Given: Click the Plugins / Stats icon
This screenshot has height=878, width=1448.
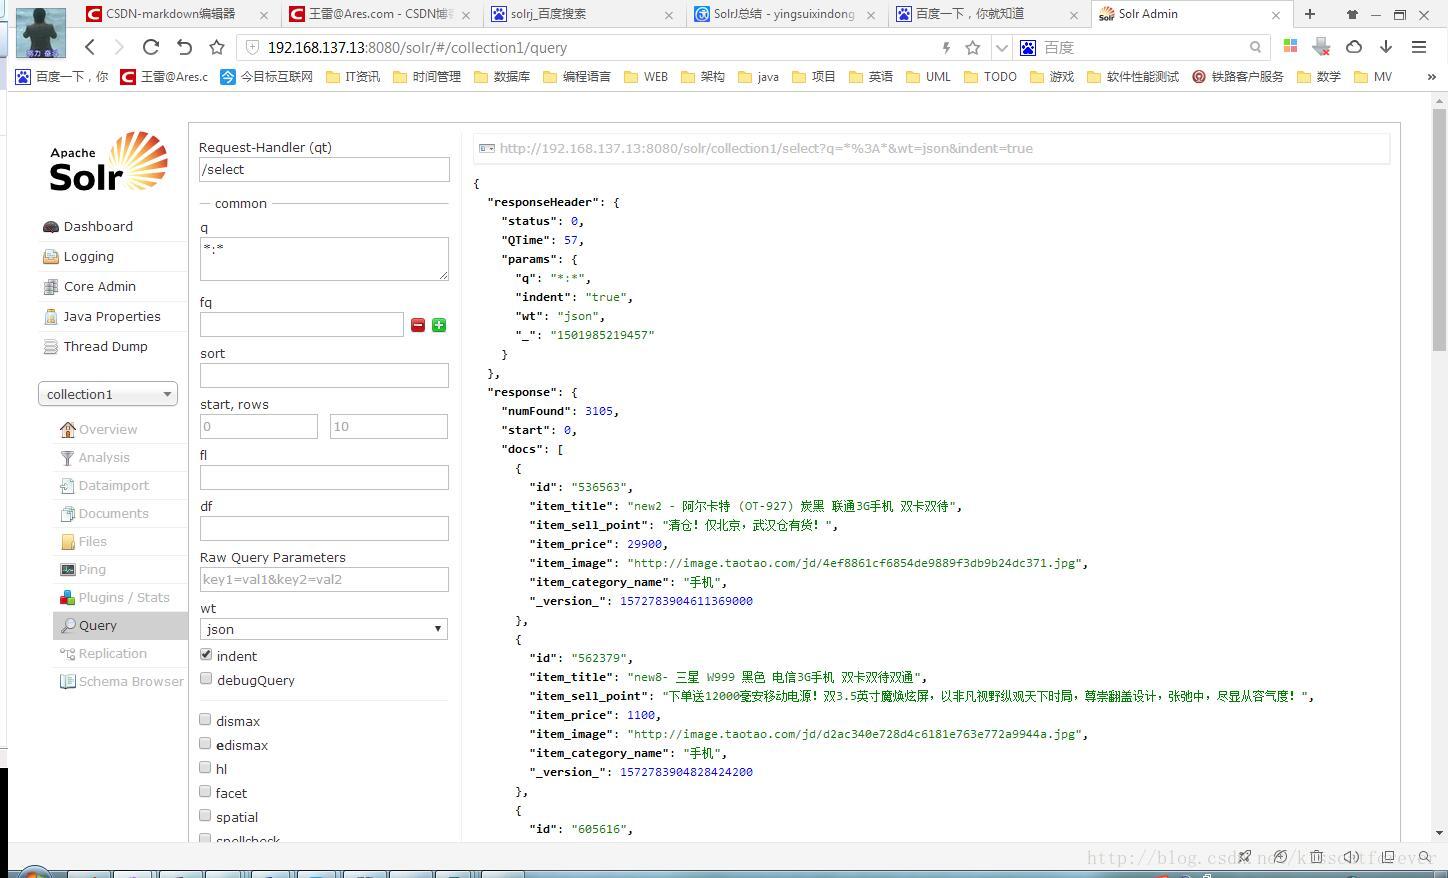Looking at the screenshot, I should pyautogui.click(x=68, y=598).
